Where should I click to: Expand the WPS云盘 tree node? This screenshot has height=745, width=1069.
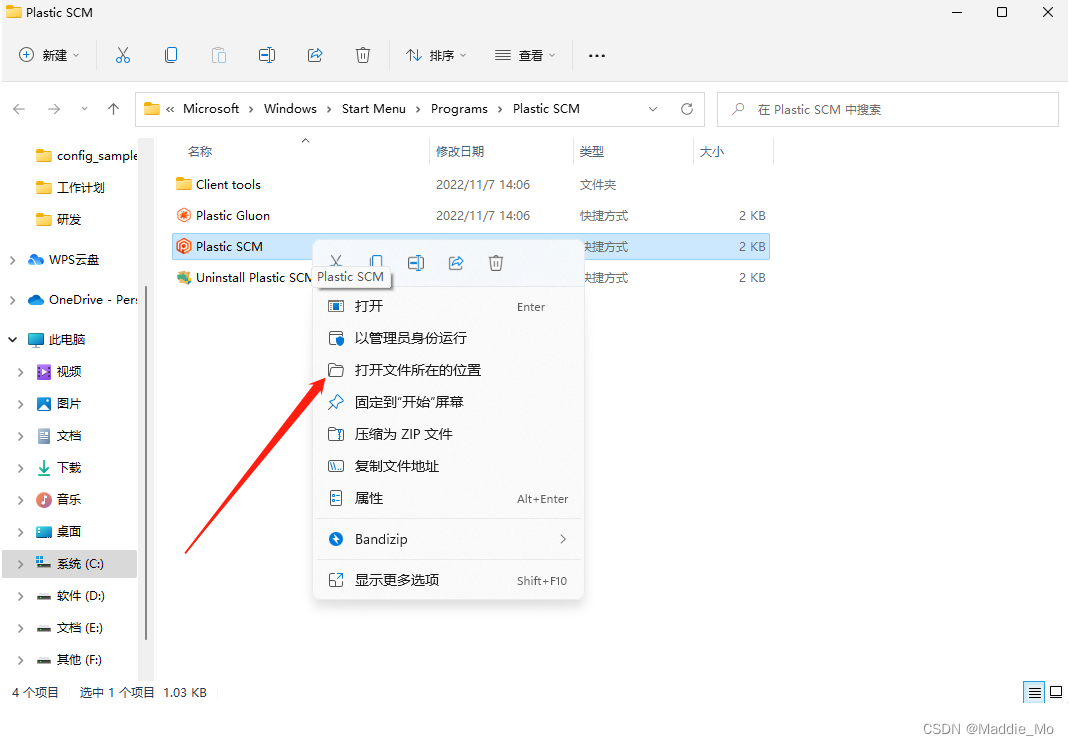click(x=13, y=260)
